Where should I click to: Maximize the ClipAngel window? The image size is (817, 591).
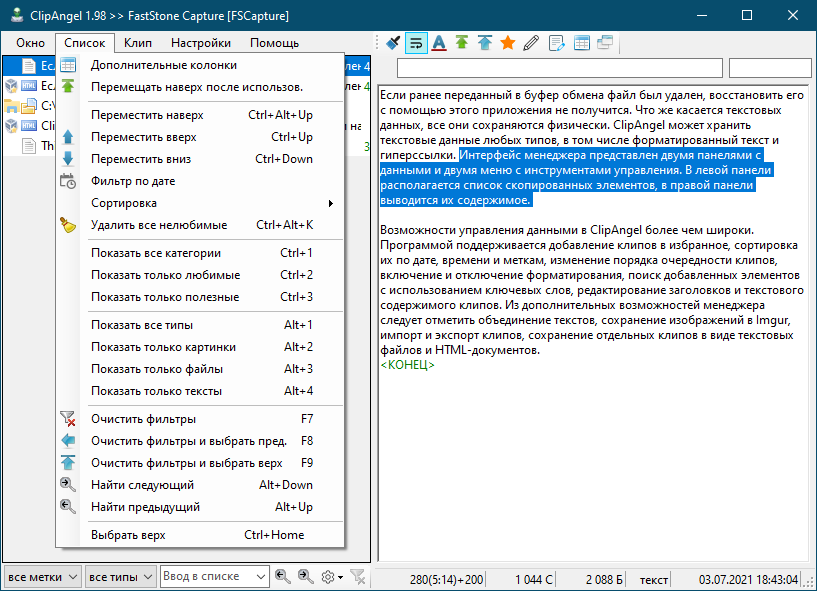pos(747,15)
